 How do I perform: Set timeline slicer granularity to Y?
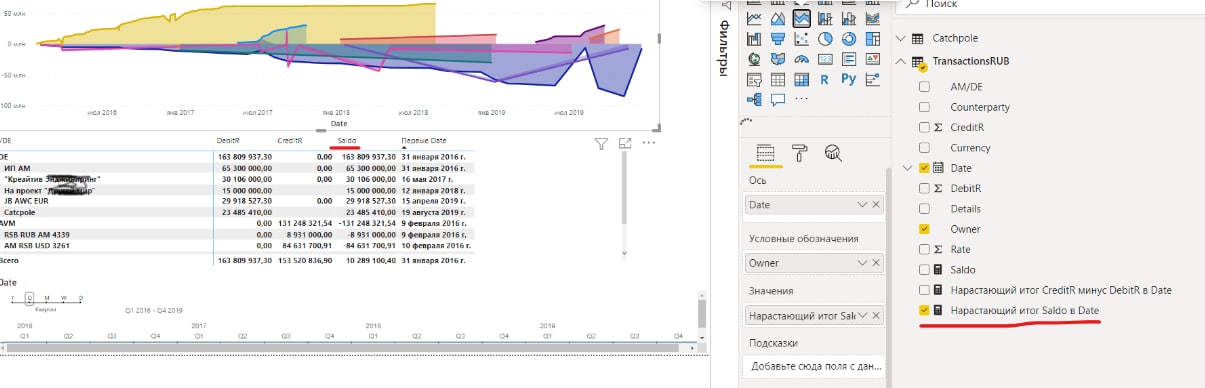(x=13, y=297)
